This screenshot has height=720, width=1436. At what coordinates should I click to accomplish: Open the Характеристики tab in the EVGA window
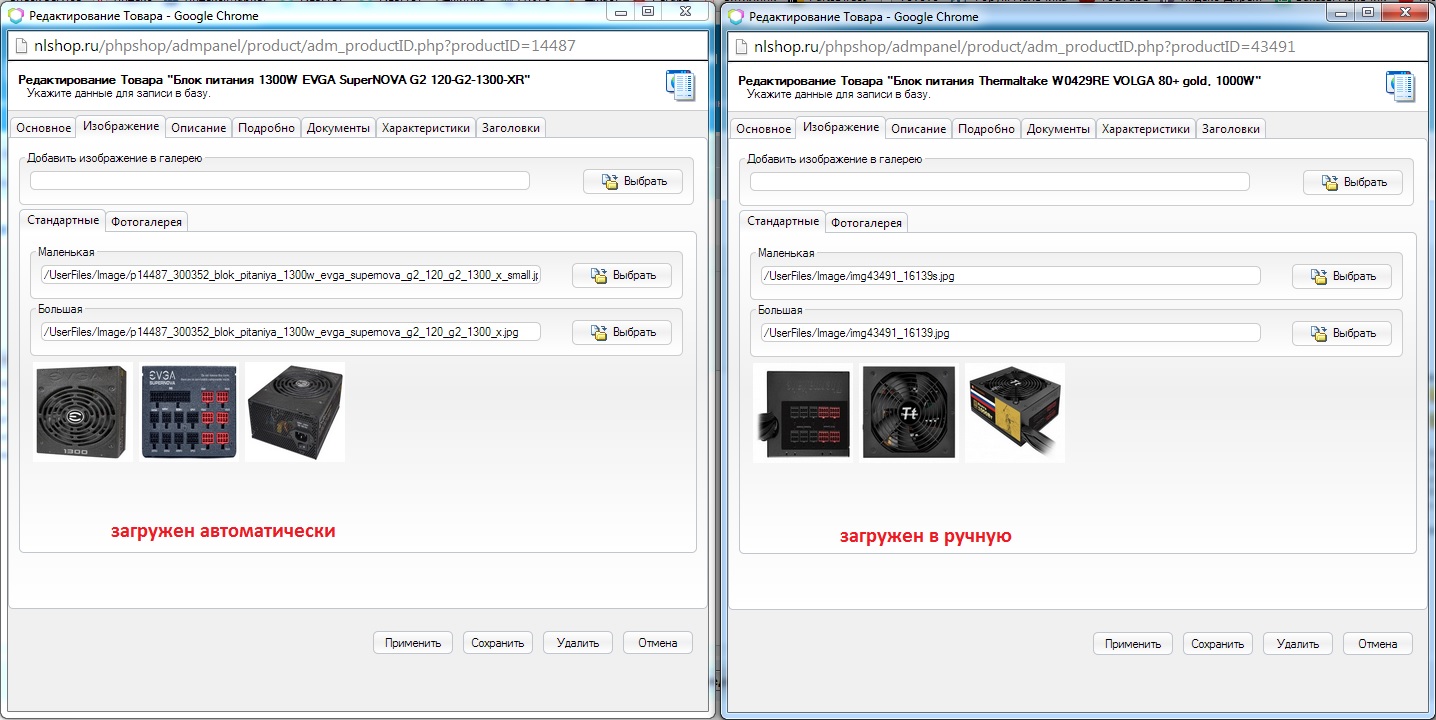(x=426, y=128)
